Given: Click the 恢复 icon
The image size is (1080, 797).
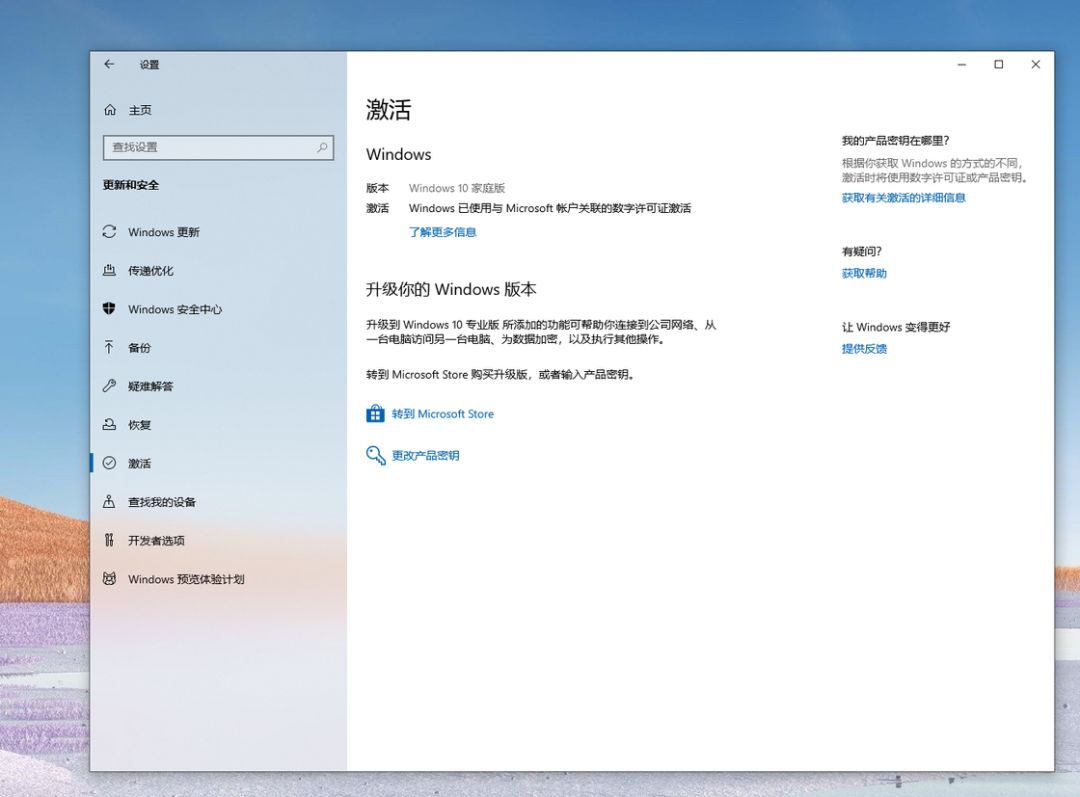Looking at the screenshot, I should point(110,424).
